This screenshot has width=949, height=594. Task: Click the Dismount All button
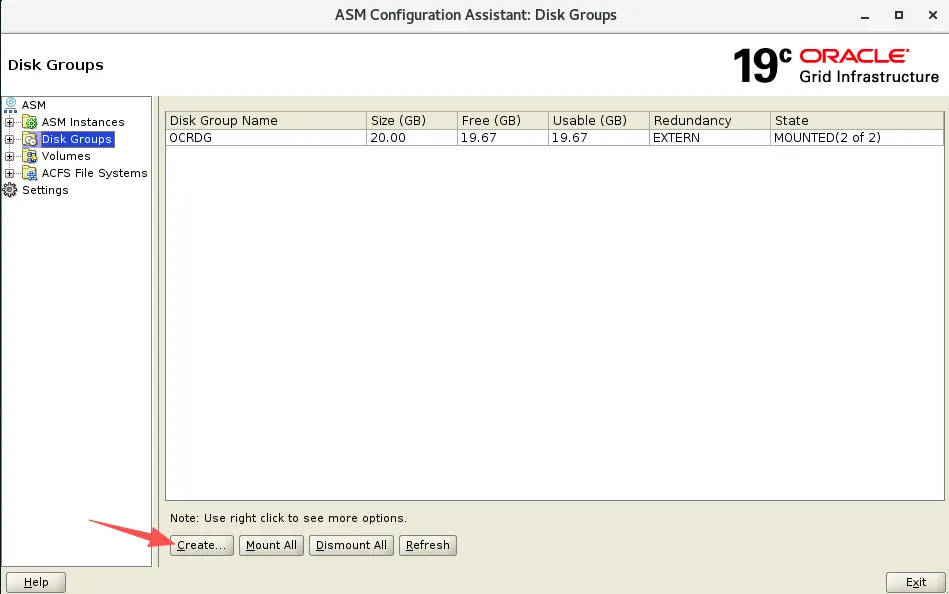(352, 545)
